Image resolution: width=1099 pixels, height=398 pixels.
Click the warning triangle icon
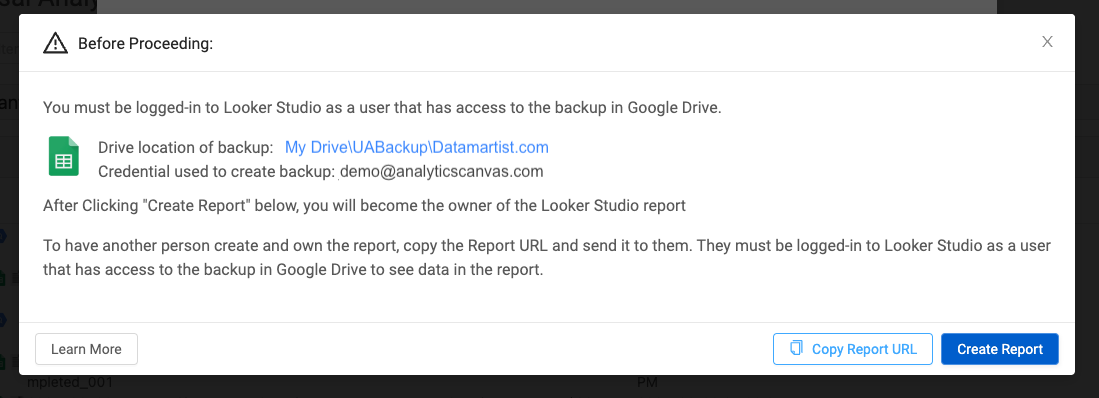tap(55, 43)
